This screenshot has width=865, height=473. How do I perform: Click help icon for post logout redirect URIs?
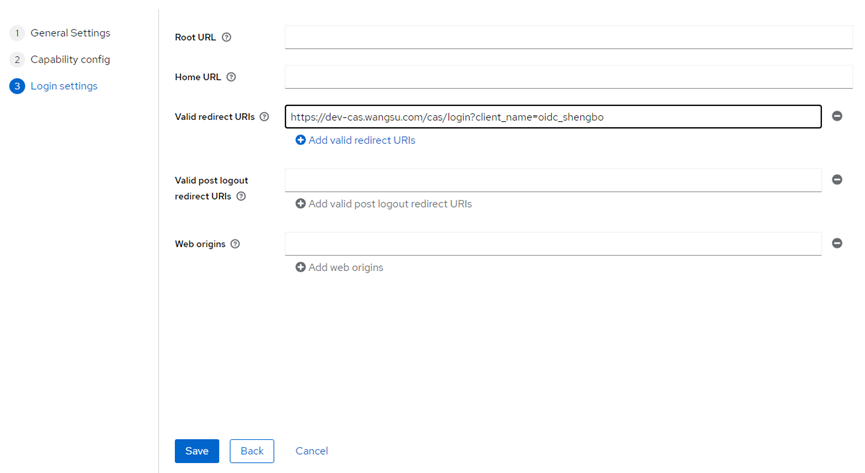tap(241, 197)
